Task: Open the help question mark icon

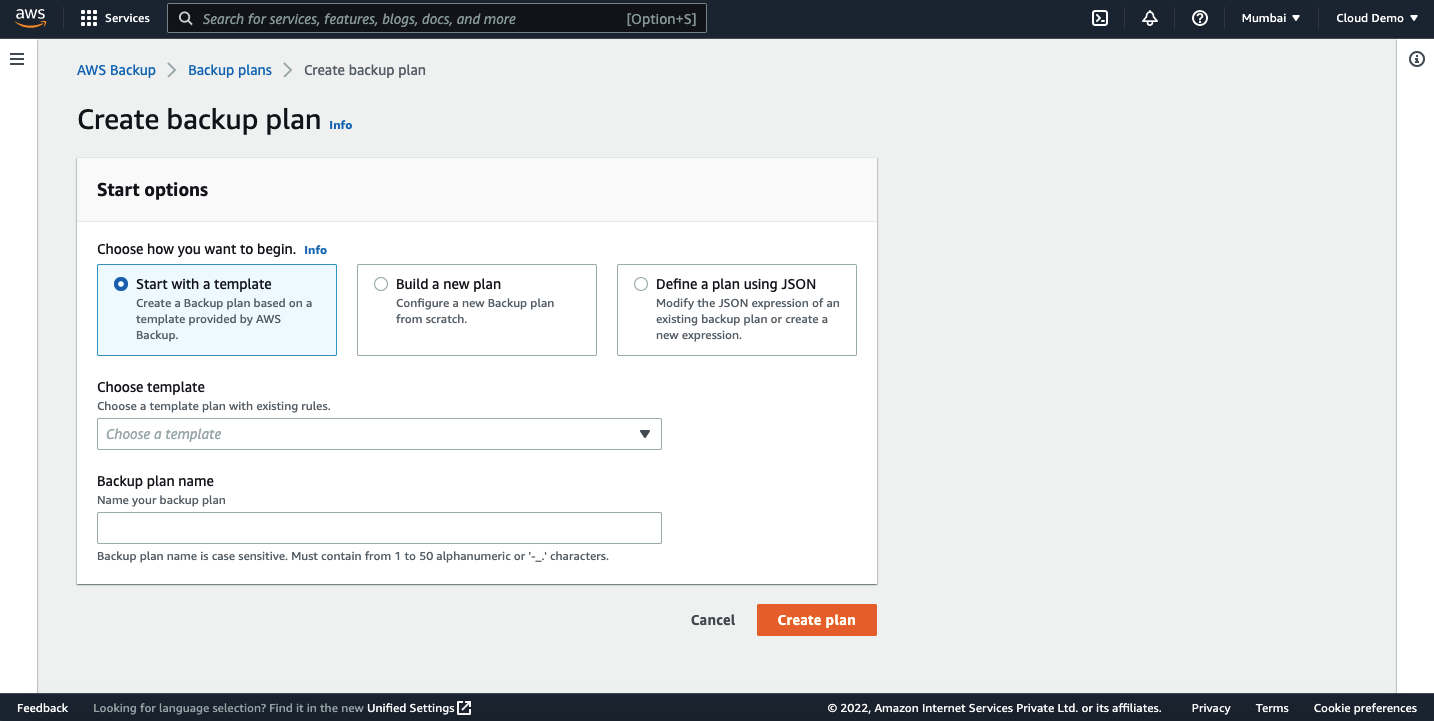Action: click(x=1200, y=18)
